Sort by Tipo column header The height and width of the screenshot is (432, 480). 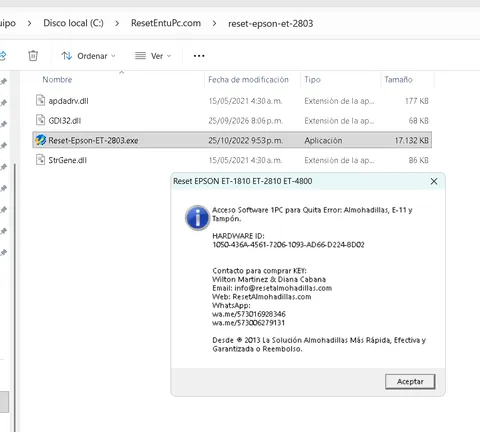pos(312,80)
